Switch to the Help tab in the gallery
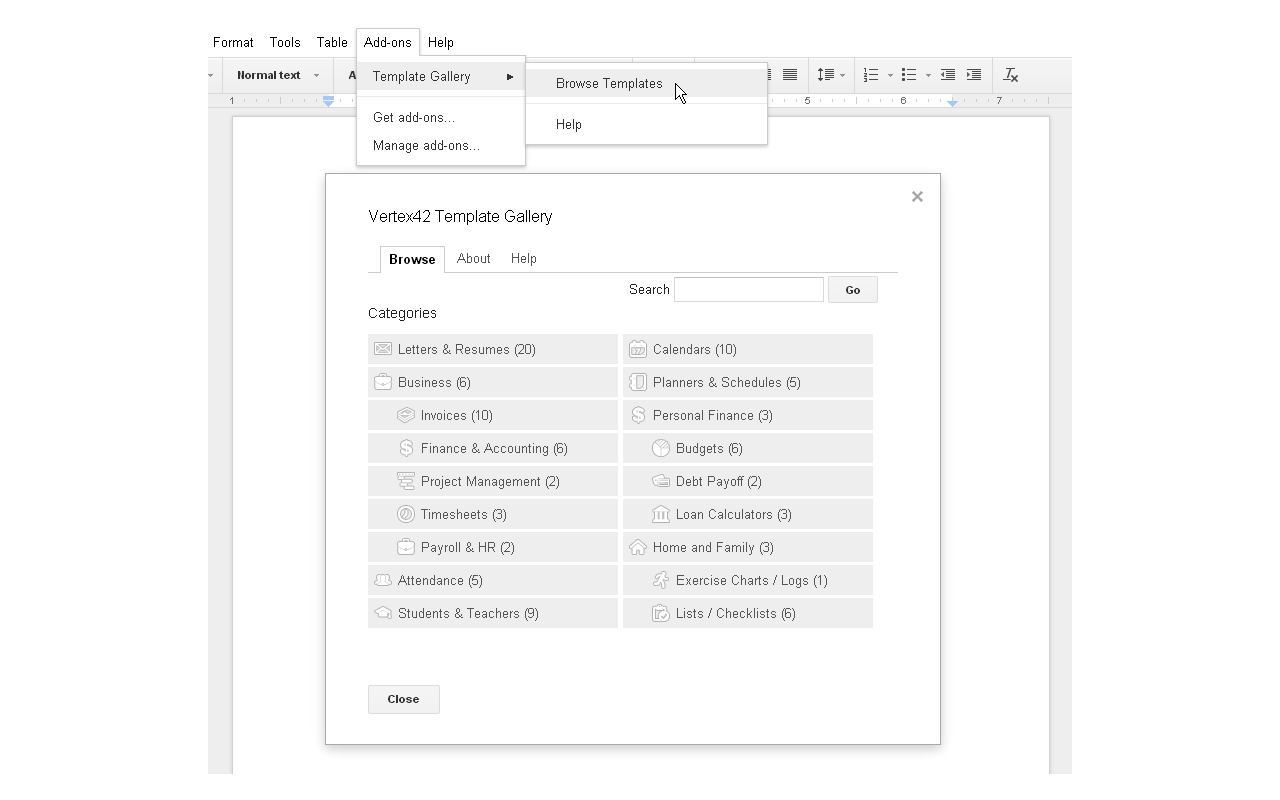 point(524,258)
